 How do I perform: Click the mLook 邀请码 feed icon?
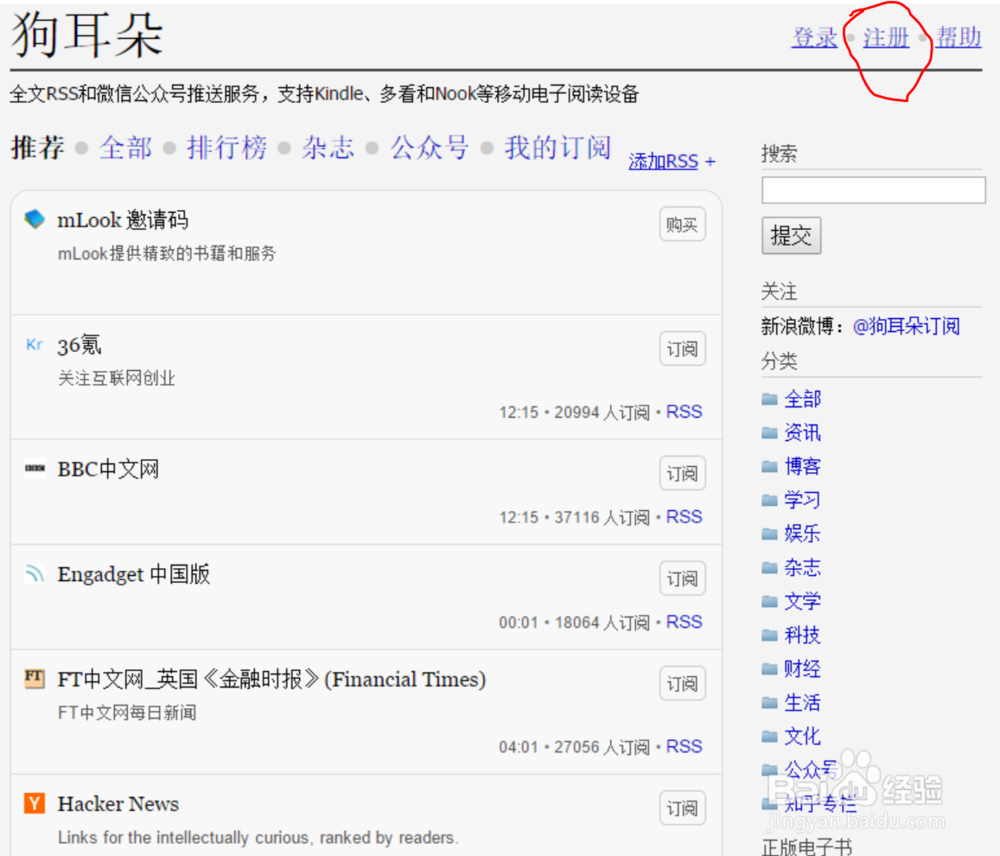coord(34,219)
